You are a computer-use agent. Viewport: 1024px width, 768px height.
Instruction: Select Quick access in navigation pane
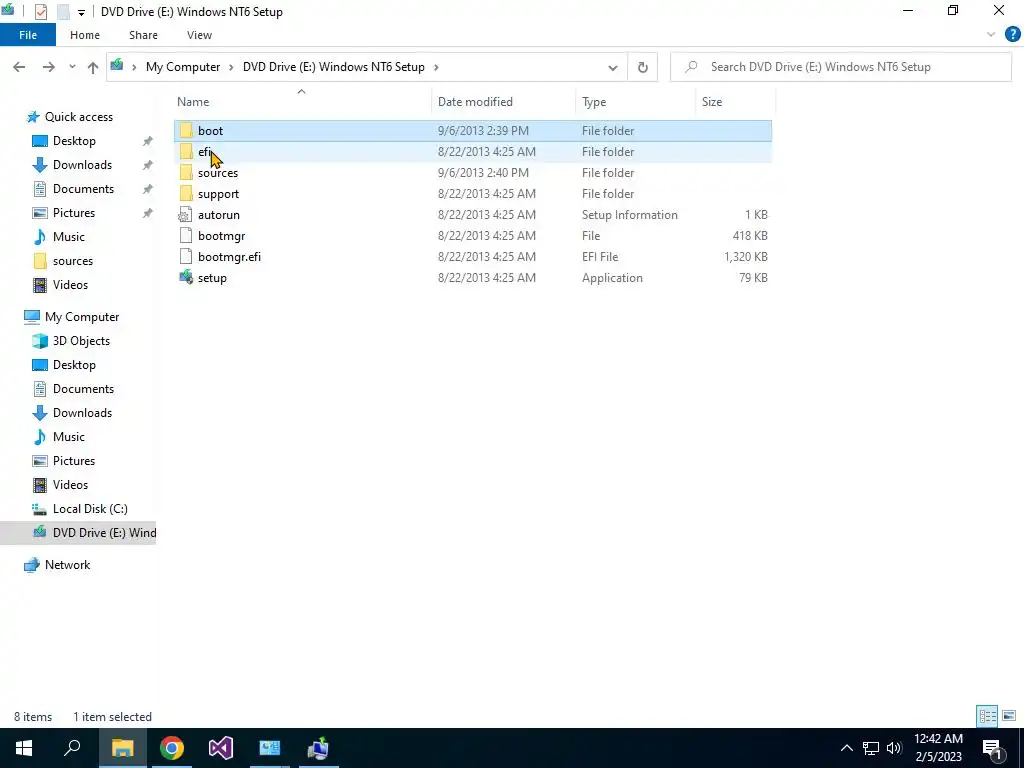78,117
